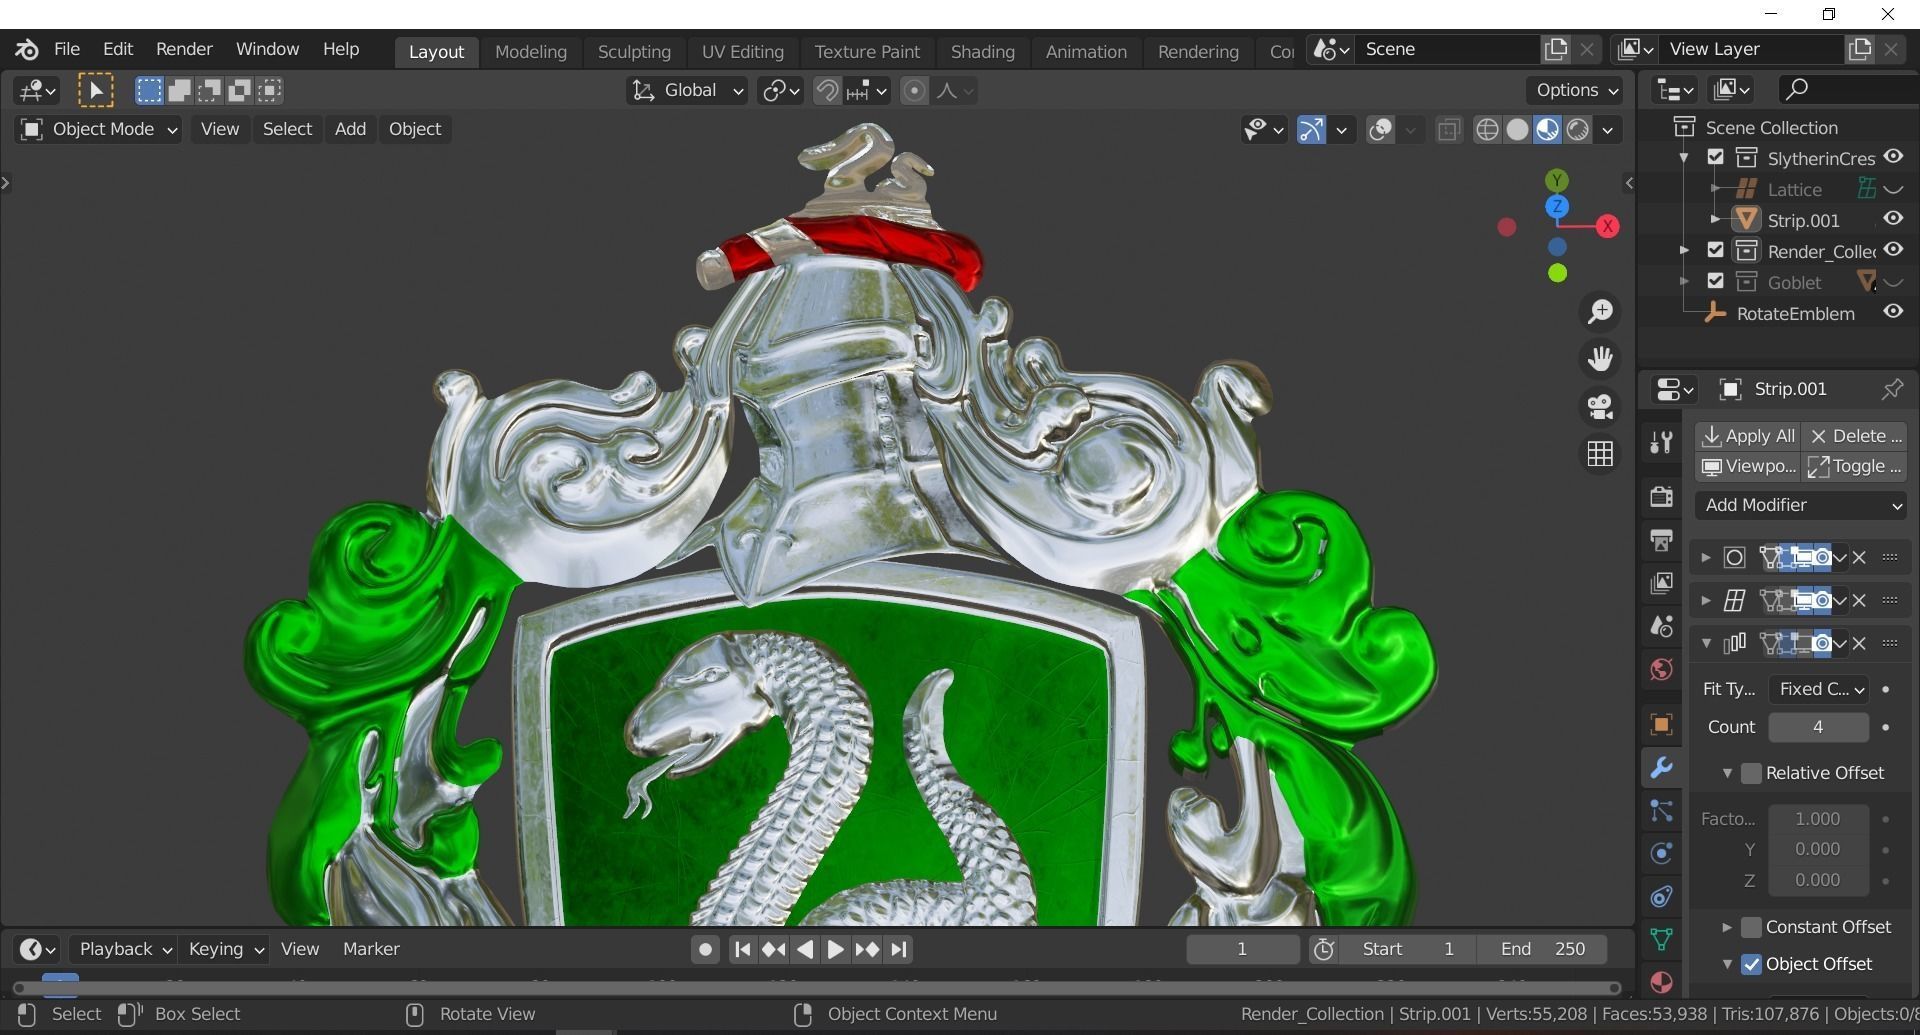Click the current frame number field
The width and height of the screenshot is (1920, 1035).
[x=1242, y=949]
